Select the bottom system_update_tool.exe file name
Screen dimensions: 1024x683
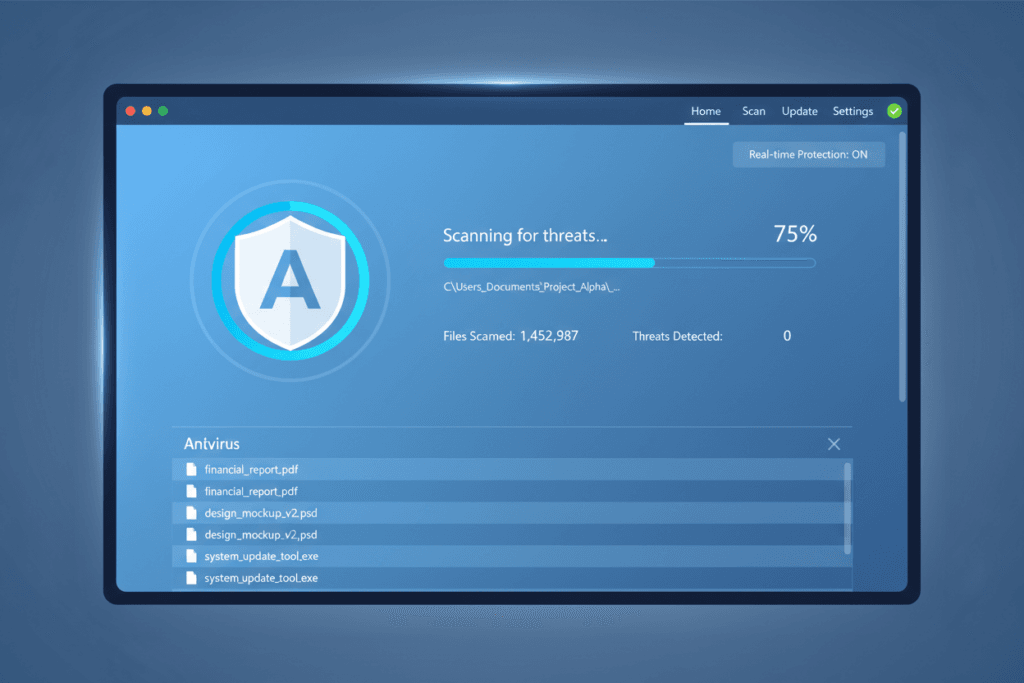261,578
